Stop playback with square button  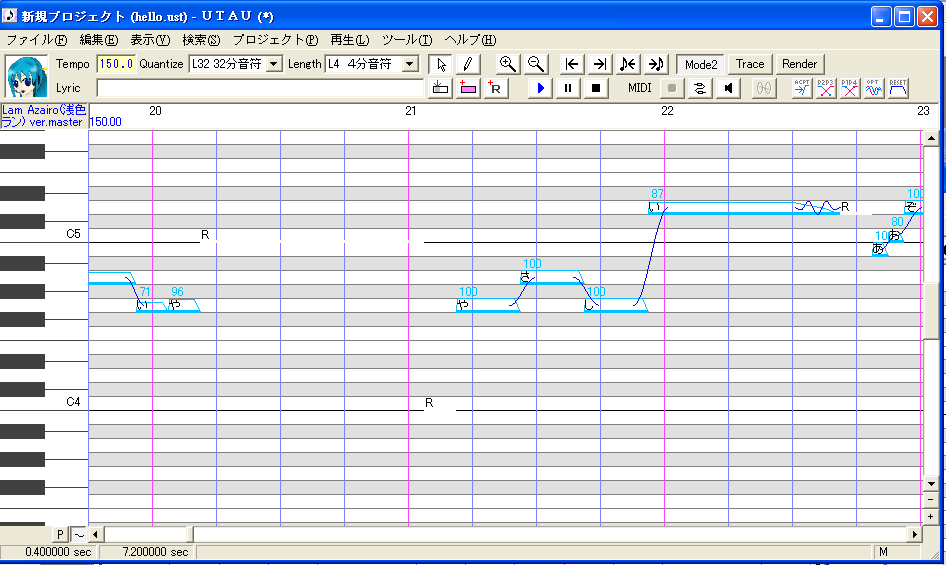click(595, 88)
